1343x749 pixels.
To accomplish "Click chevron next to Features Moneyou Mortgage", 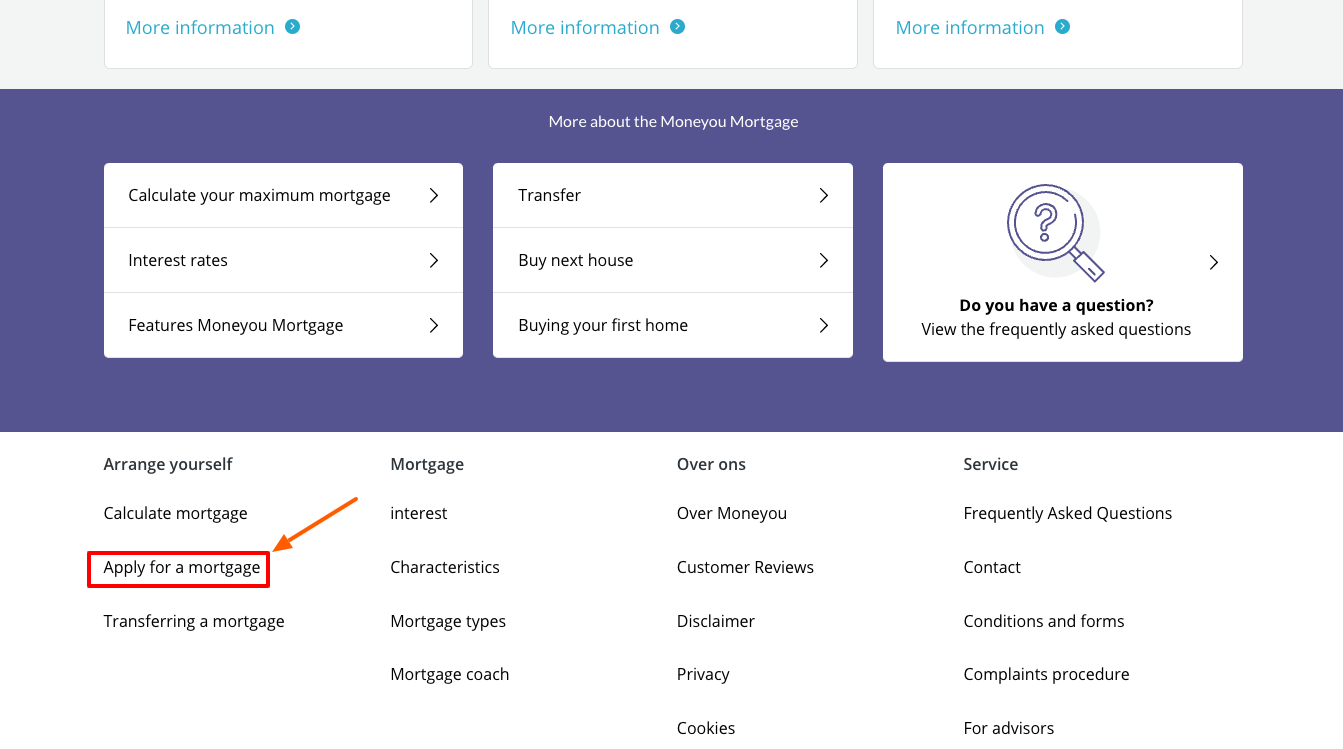I will pyautogui.click(x=434, y=326).
